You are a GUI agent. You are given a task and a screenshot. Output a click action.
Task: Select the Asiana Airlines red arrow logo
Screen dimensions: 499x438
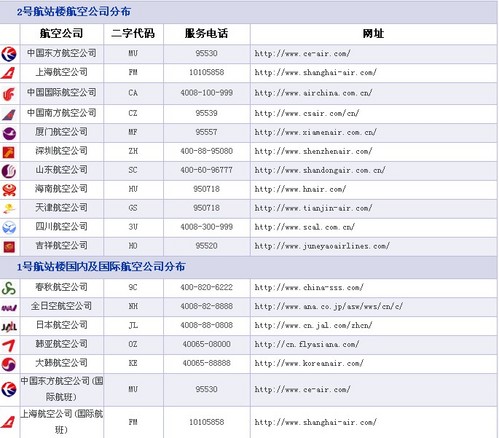9,345
